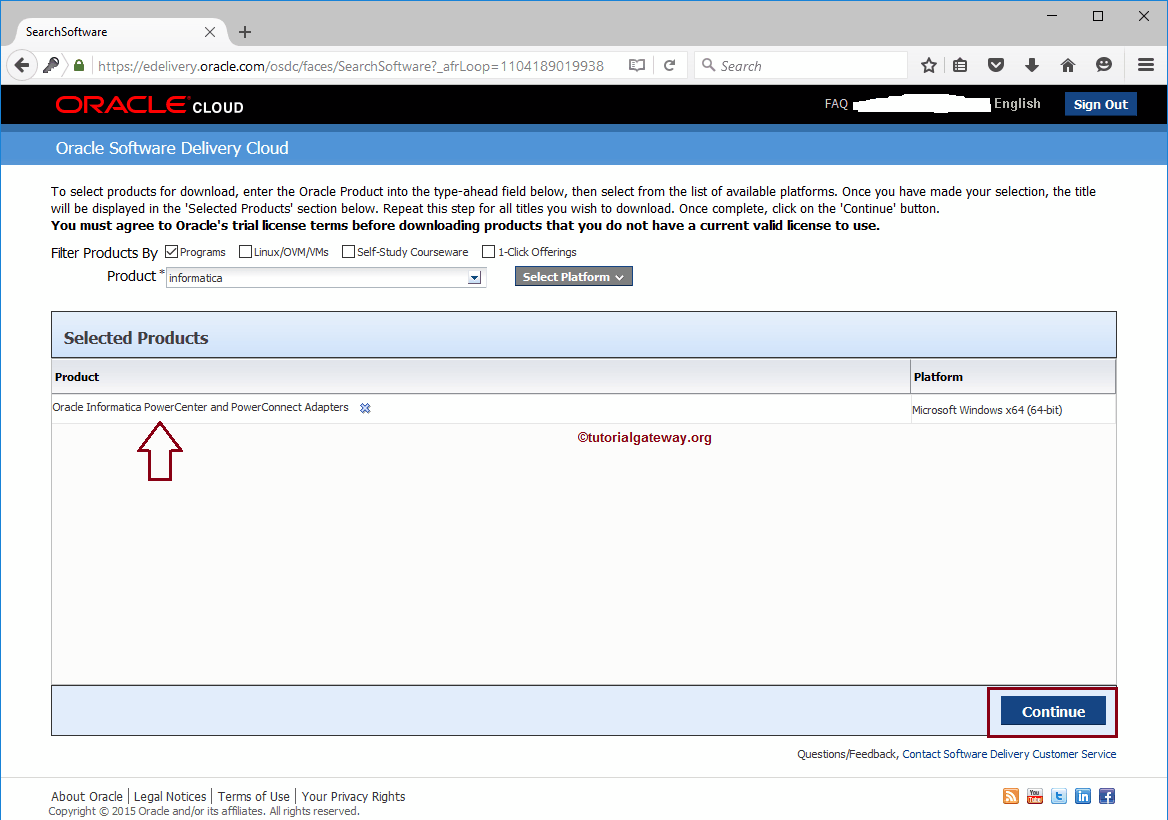Remove Oracle Informatica PowerCenter product icon
Image resolution: width=1168 pixels, height=820 pixels.
pos(365,408)
